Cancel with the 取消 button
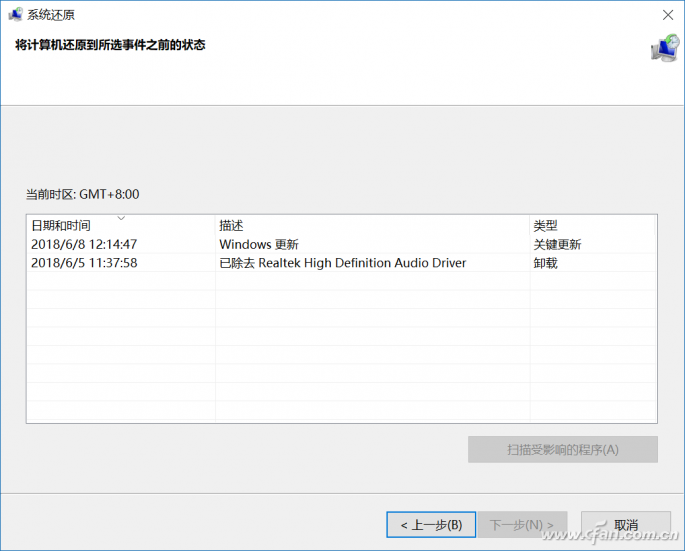 626,524
